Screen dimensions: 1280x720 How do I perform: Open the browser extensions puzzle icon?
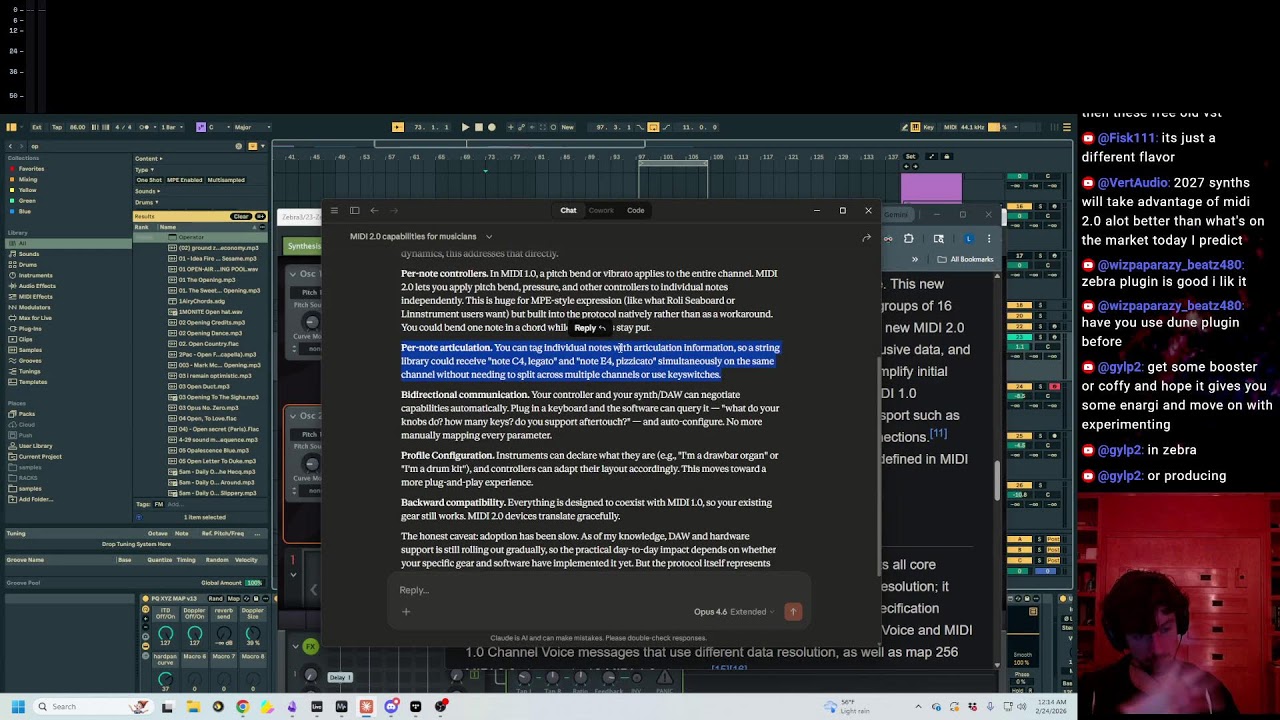(908, 238)
